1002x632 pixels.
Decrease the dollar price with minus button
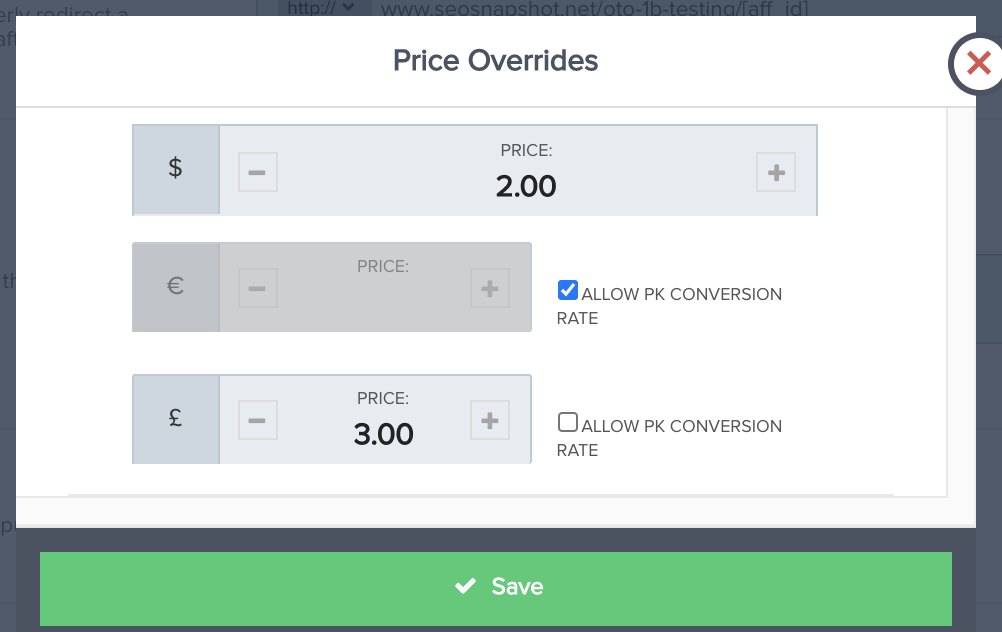click(257, 172)
